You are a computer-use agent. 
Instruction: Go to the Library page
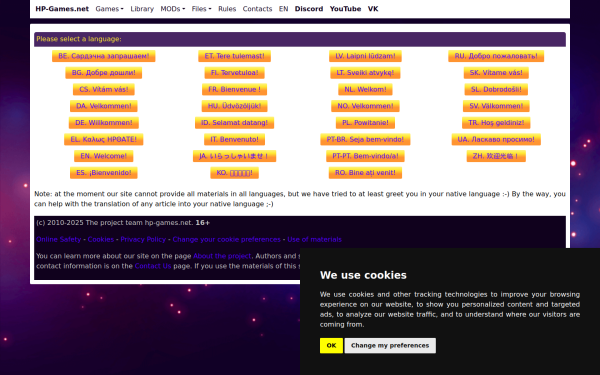coord(142,9)
